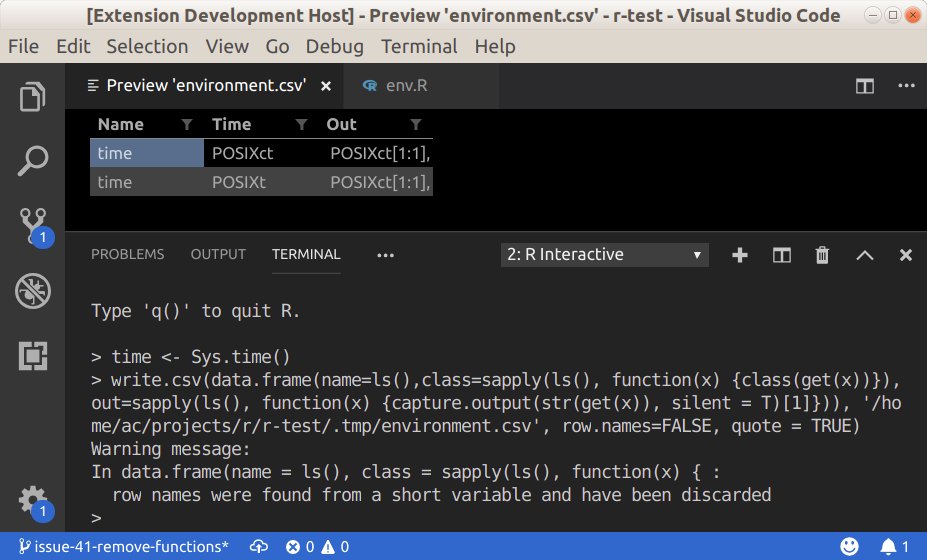Split the terminal panel
Viewport: 927px width, 560px height.
782,255
